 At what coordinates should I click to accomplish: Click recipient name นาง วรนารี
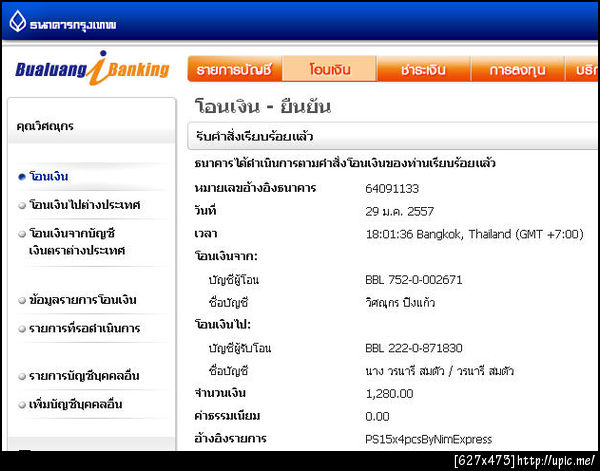pyautogui.click(x=439, y=371)
